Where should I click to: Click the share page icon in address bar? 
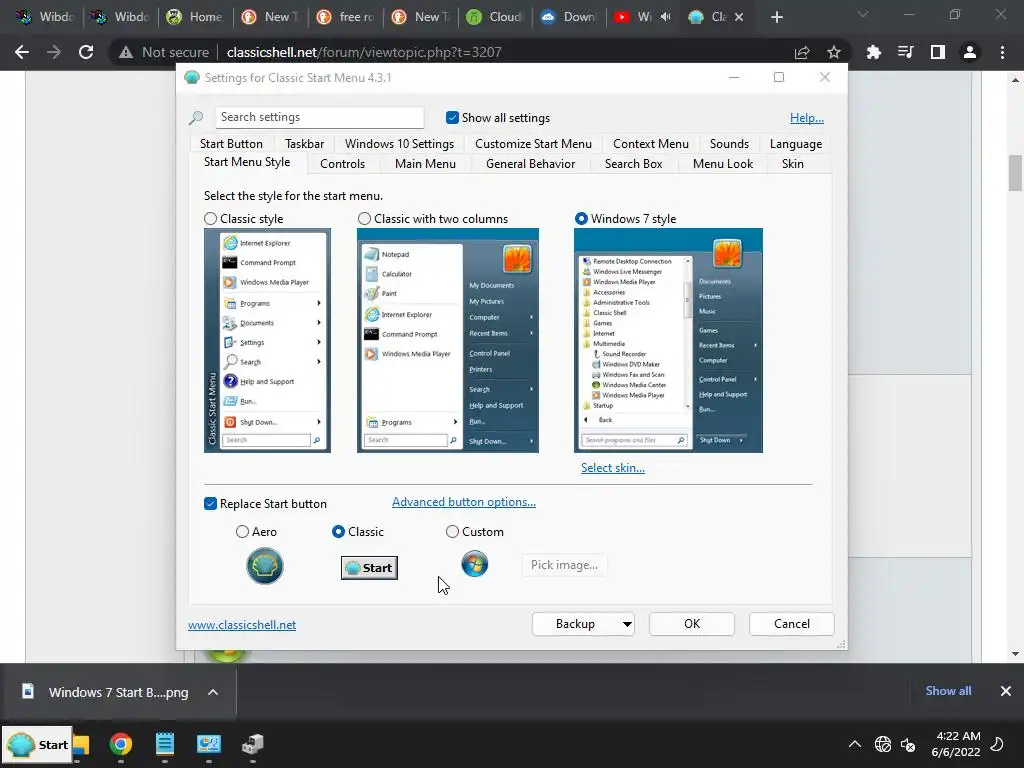(x=802, y=52)
